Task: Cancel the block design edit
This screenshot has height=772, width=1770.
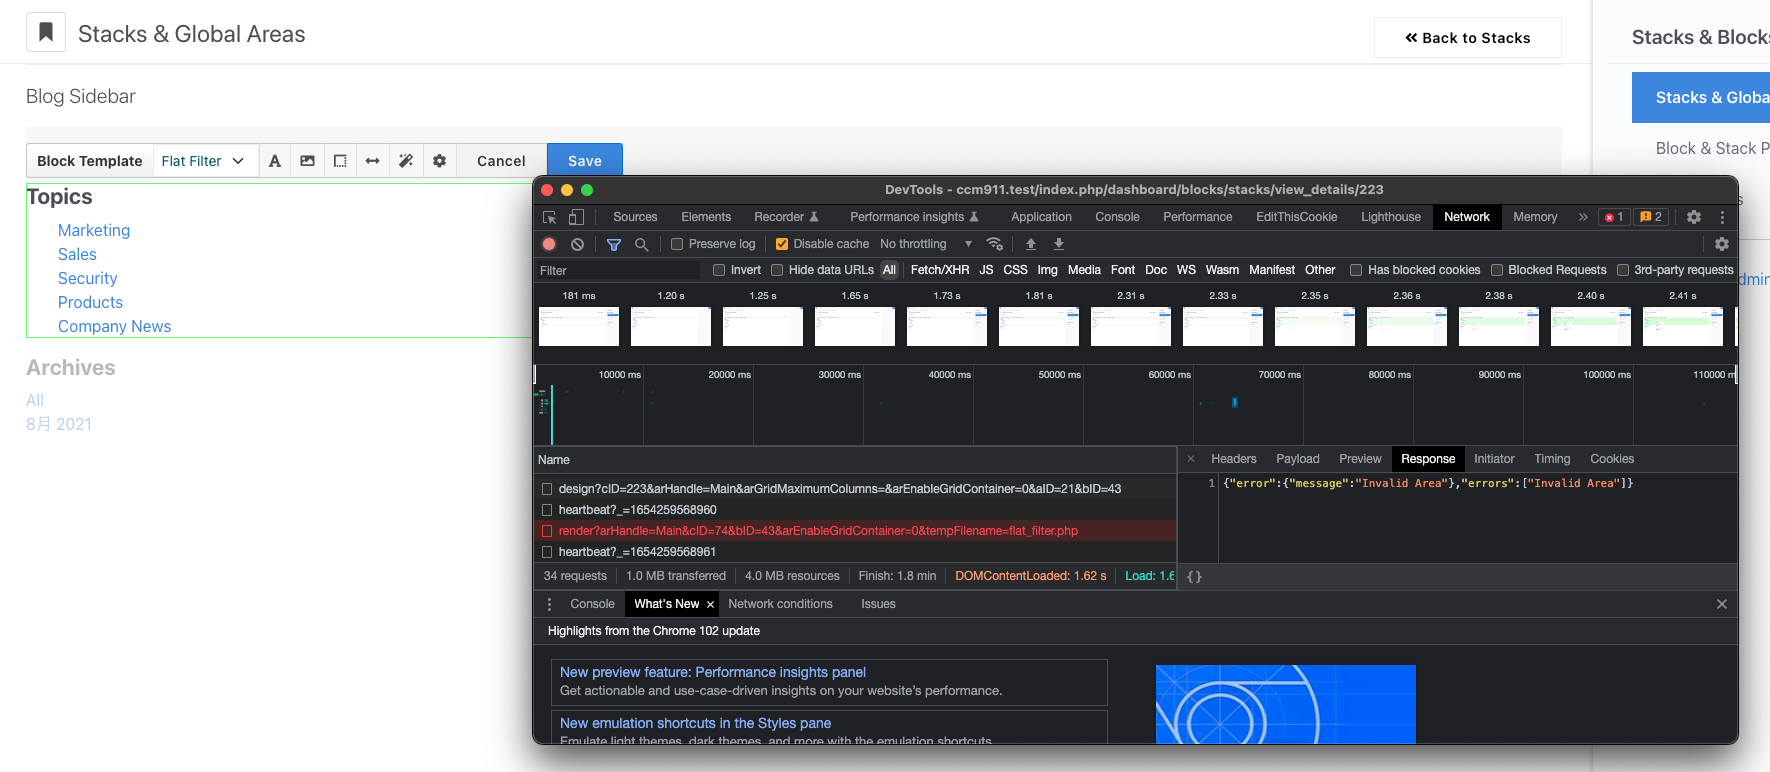Action: click(501, 161)
